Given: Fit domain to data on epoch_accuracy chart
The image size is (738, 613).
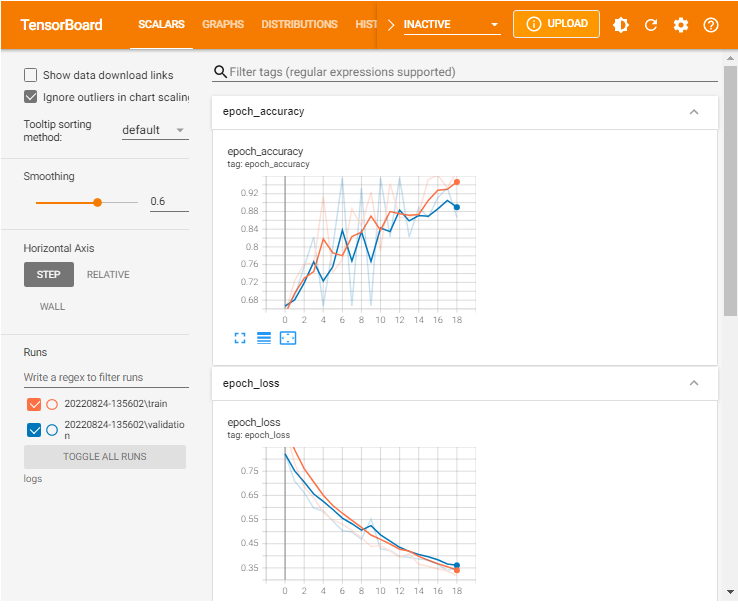Looking at the screenshot, I should tap(288, 338).
